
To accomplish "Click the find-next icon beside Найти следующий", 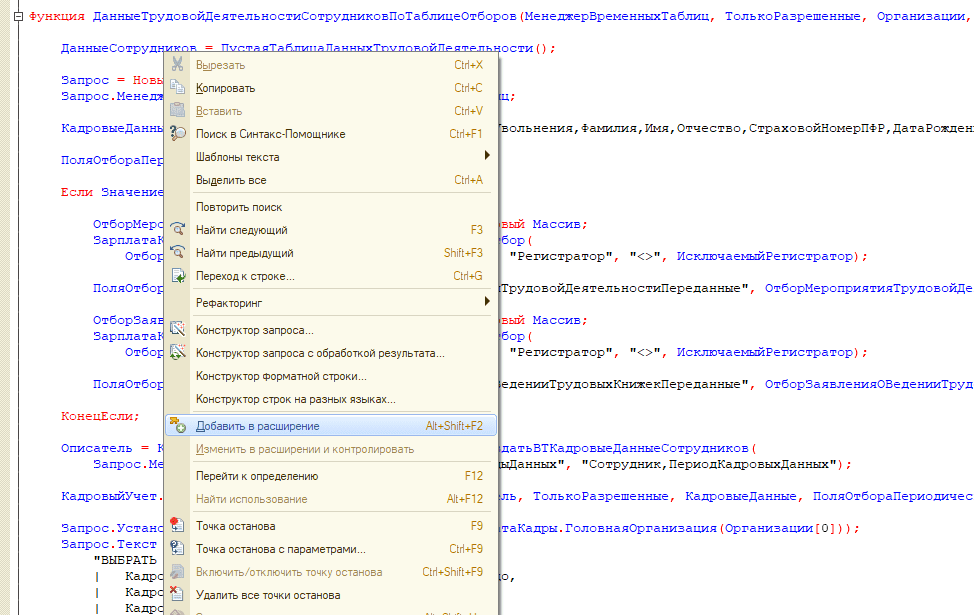I will point(178,229).
